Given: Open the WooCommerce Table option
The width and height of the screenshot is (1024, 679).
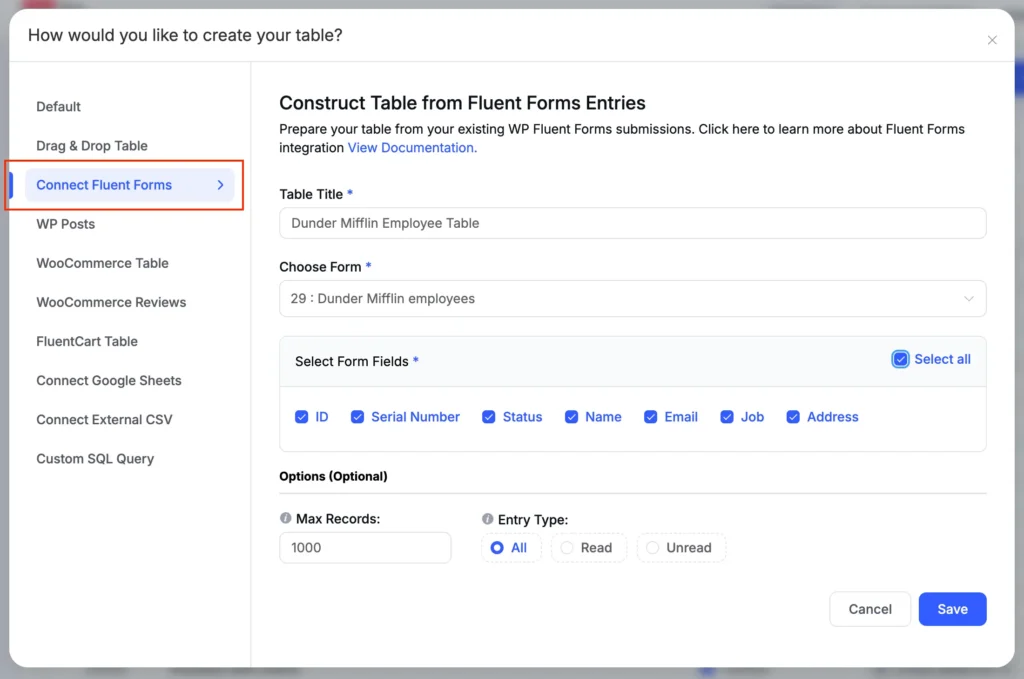Looking at the screenshot, I should point(101,263).
